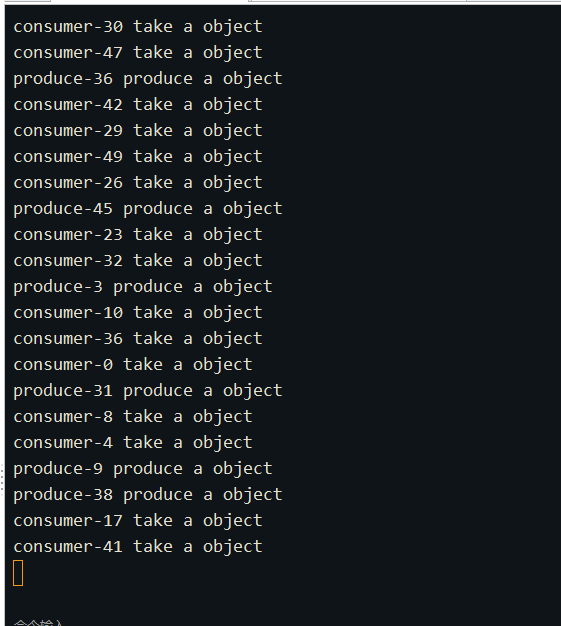
Task: Click the dotted panel splitter handle on left edge
Action: coord(2,480)
